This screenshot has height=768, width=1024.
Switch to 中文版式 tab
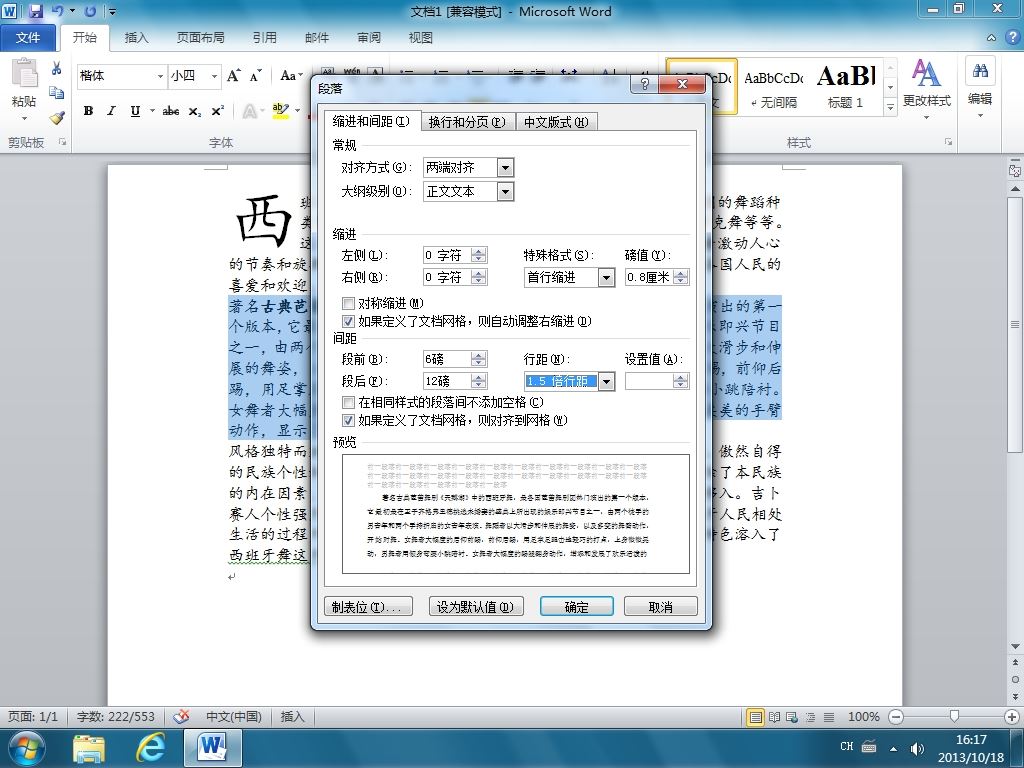coord(556,122)
